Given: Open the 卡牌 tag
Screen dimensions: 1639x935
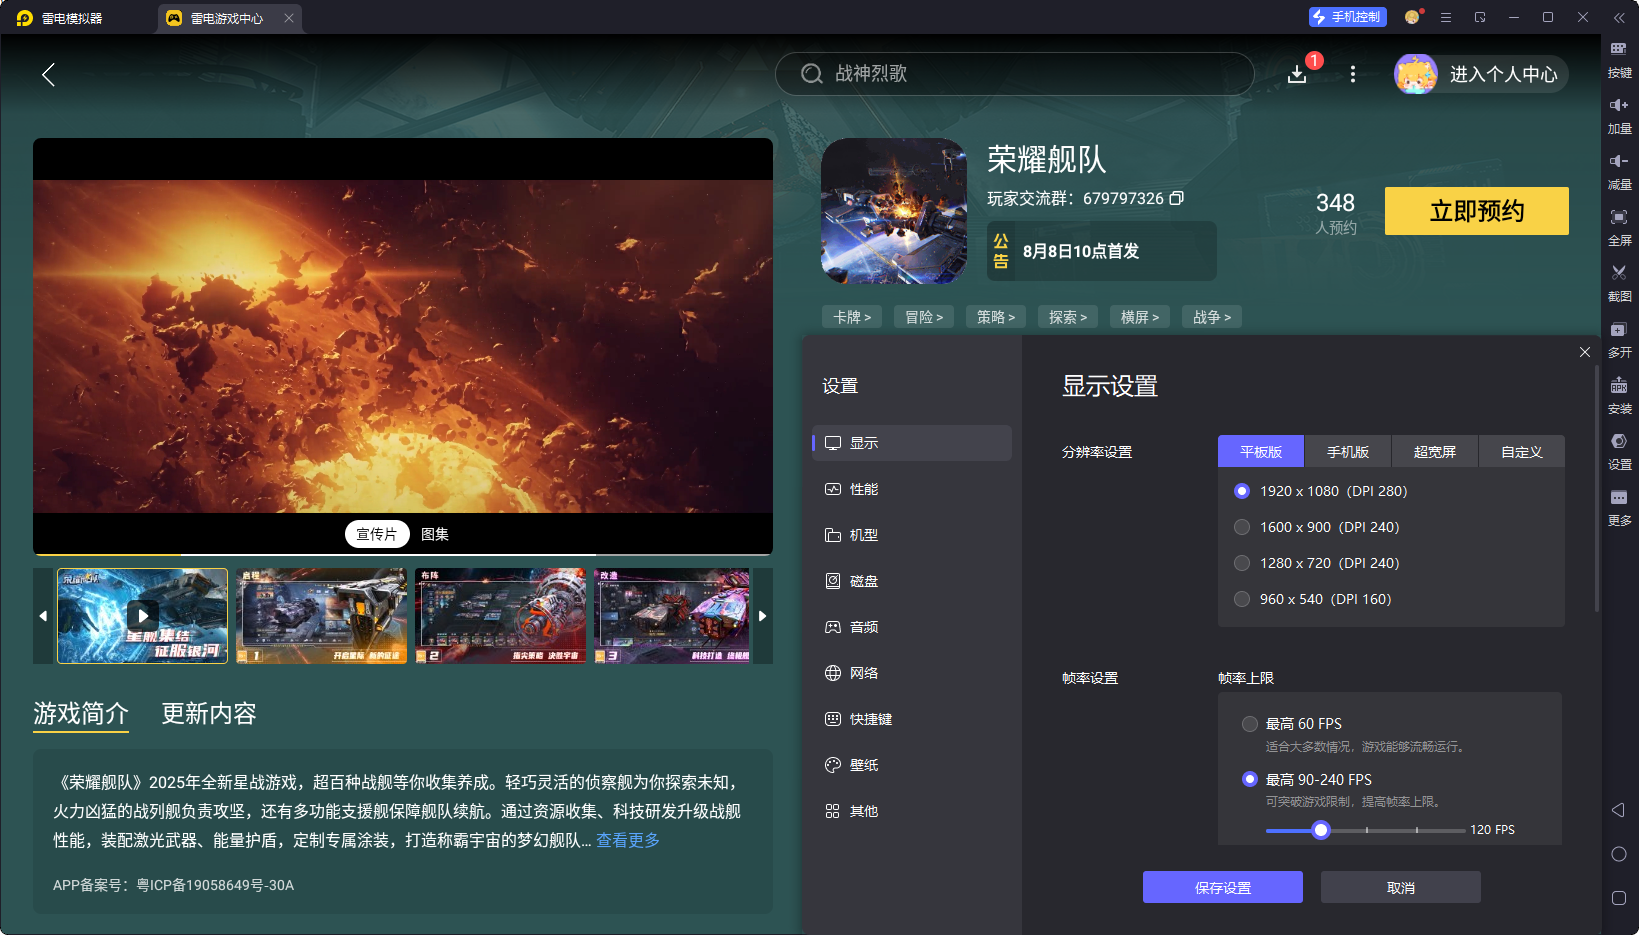Looking at the screenshot, I should [x=852, y=317].
